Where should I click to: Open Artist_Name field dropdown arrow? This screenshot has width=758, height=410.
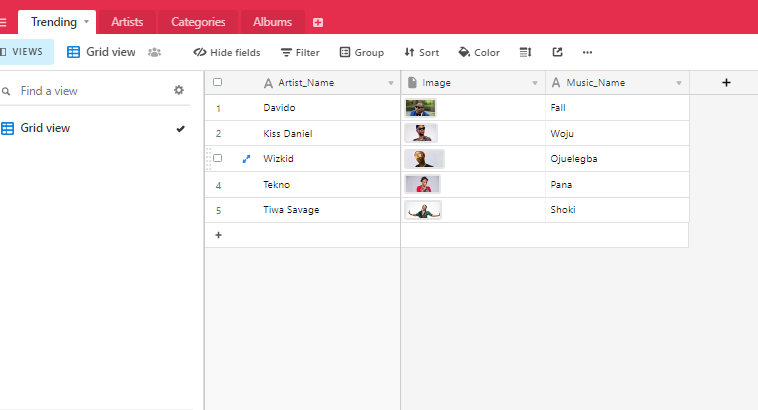[x=391, y=83]
